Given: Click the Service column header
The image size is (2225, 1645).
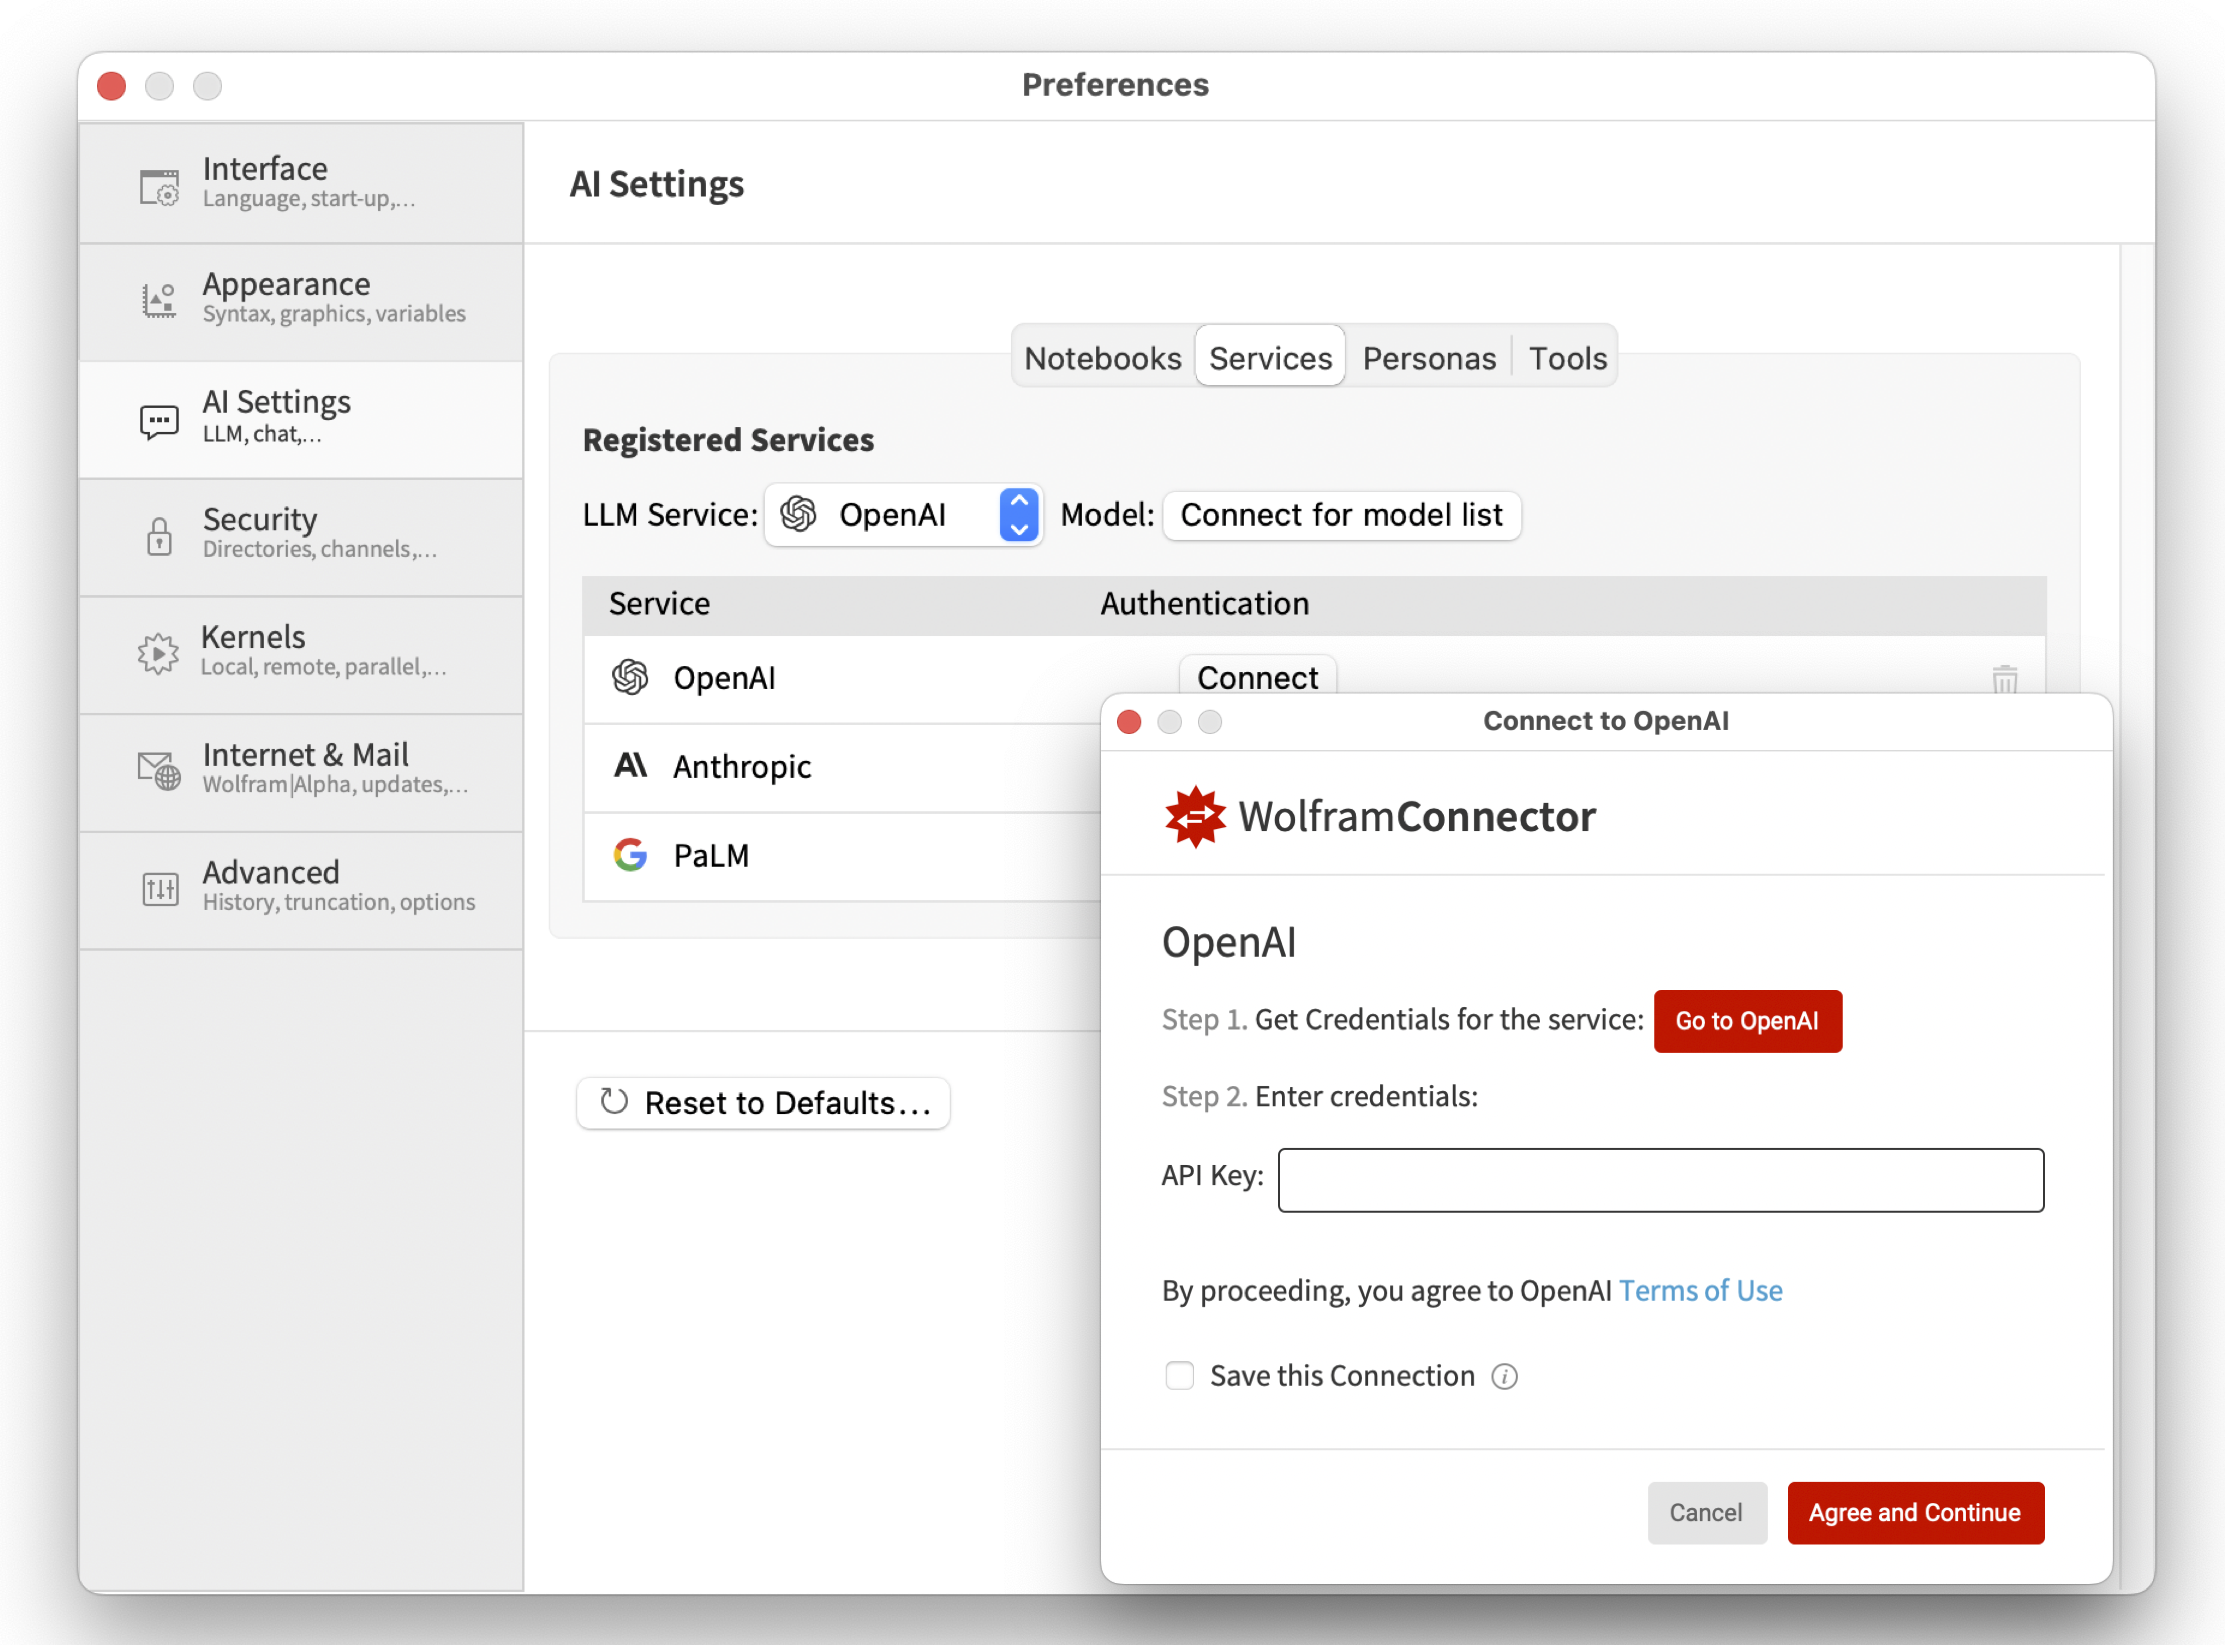Looking at the screenshot, I should tap(659, 604).
